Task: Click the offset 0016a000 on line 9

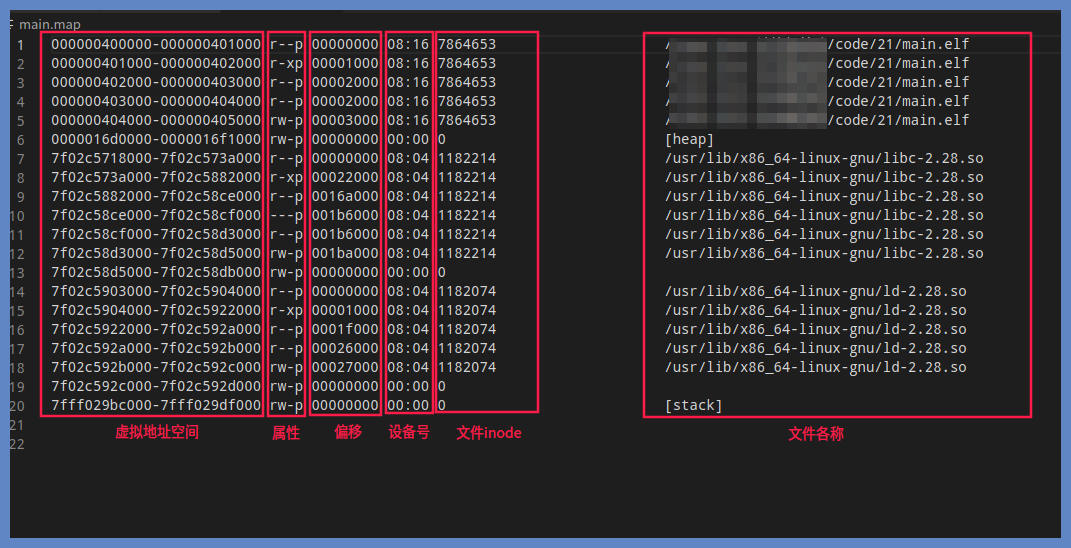Action: 345,196
